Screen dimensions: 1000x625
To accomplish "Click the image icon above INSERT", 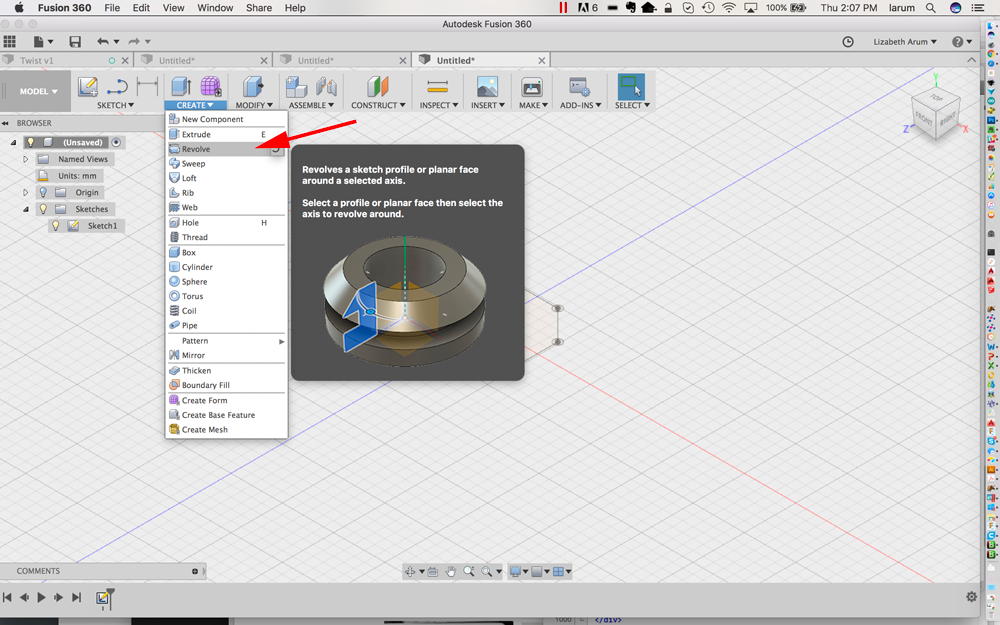I will [487, 87].
